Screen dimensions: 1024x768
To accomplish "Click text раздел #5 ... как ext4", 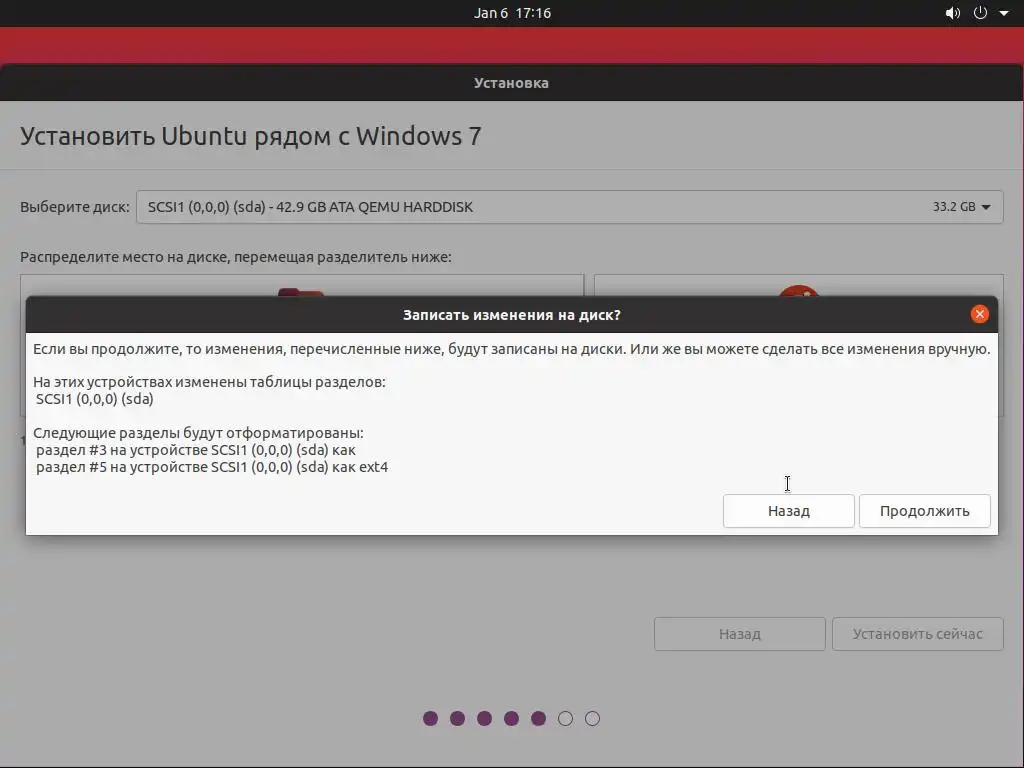I will click(x=212, y=467).
